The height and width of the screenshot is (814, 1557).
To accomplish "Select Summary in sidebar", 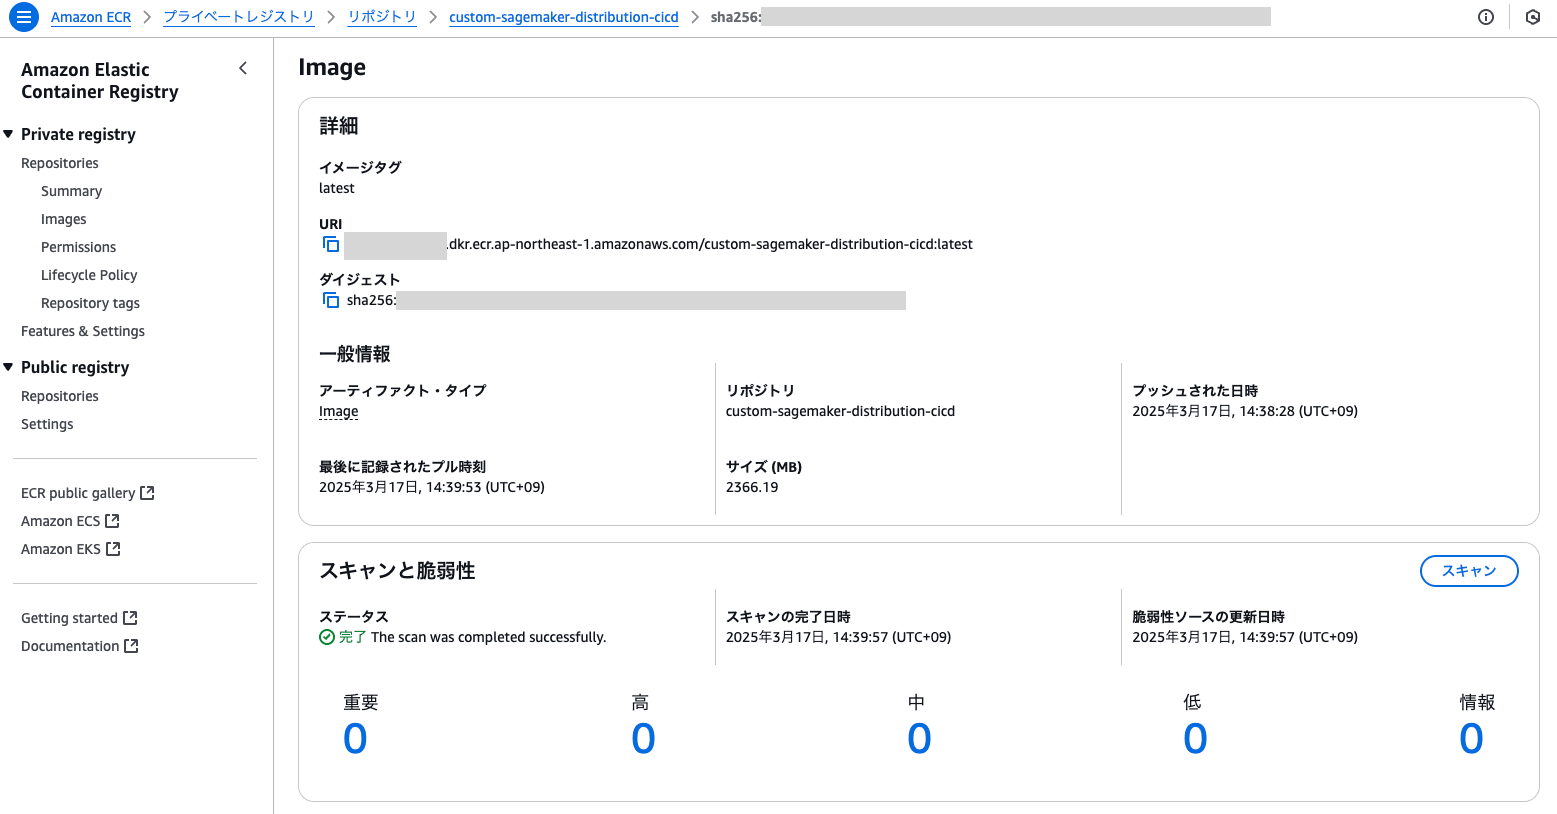I will click(x=71, y=191).
